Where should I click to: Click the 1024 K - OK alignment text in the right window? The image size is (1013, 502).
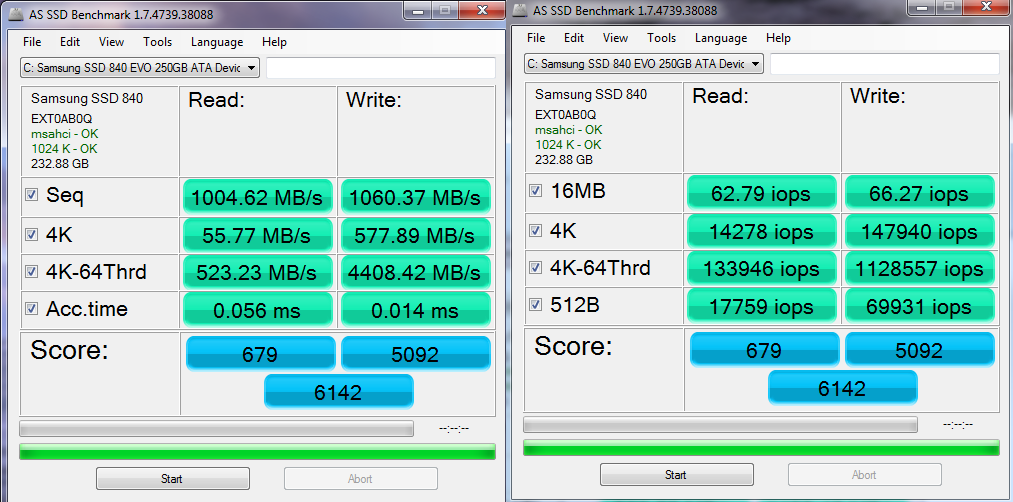pos(569,145)
